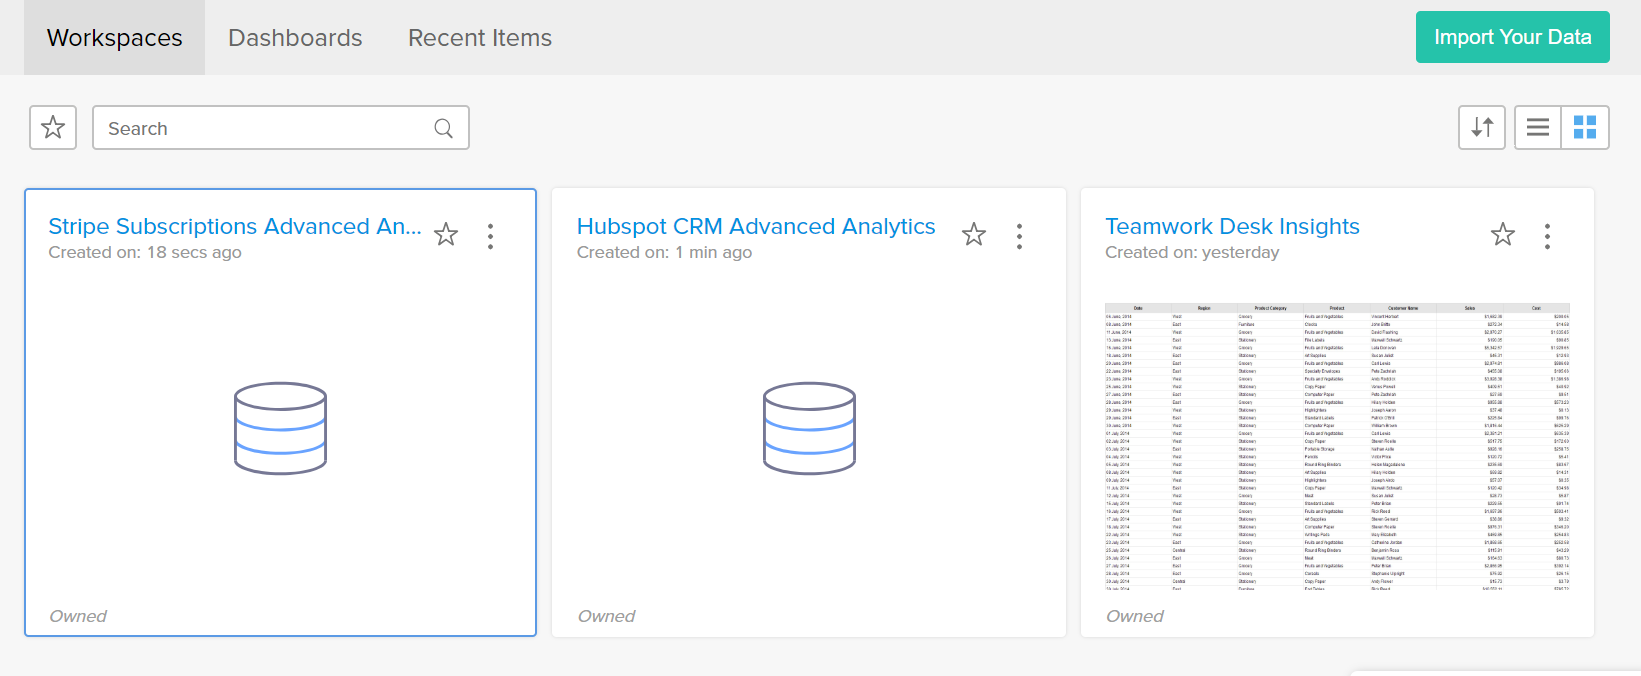The height and width of the screenshot is (676, 1641).
Task: Open the Teamwork Desk Insights workspace
Action: (x=1232, y=227)
